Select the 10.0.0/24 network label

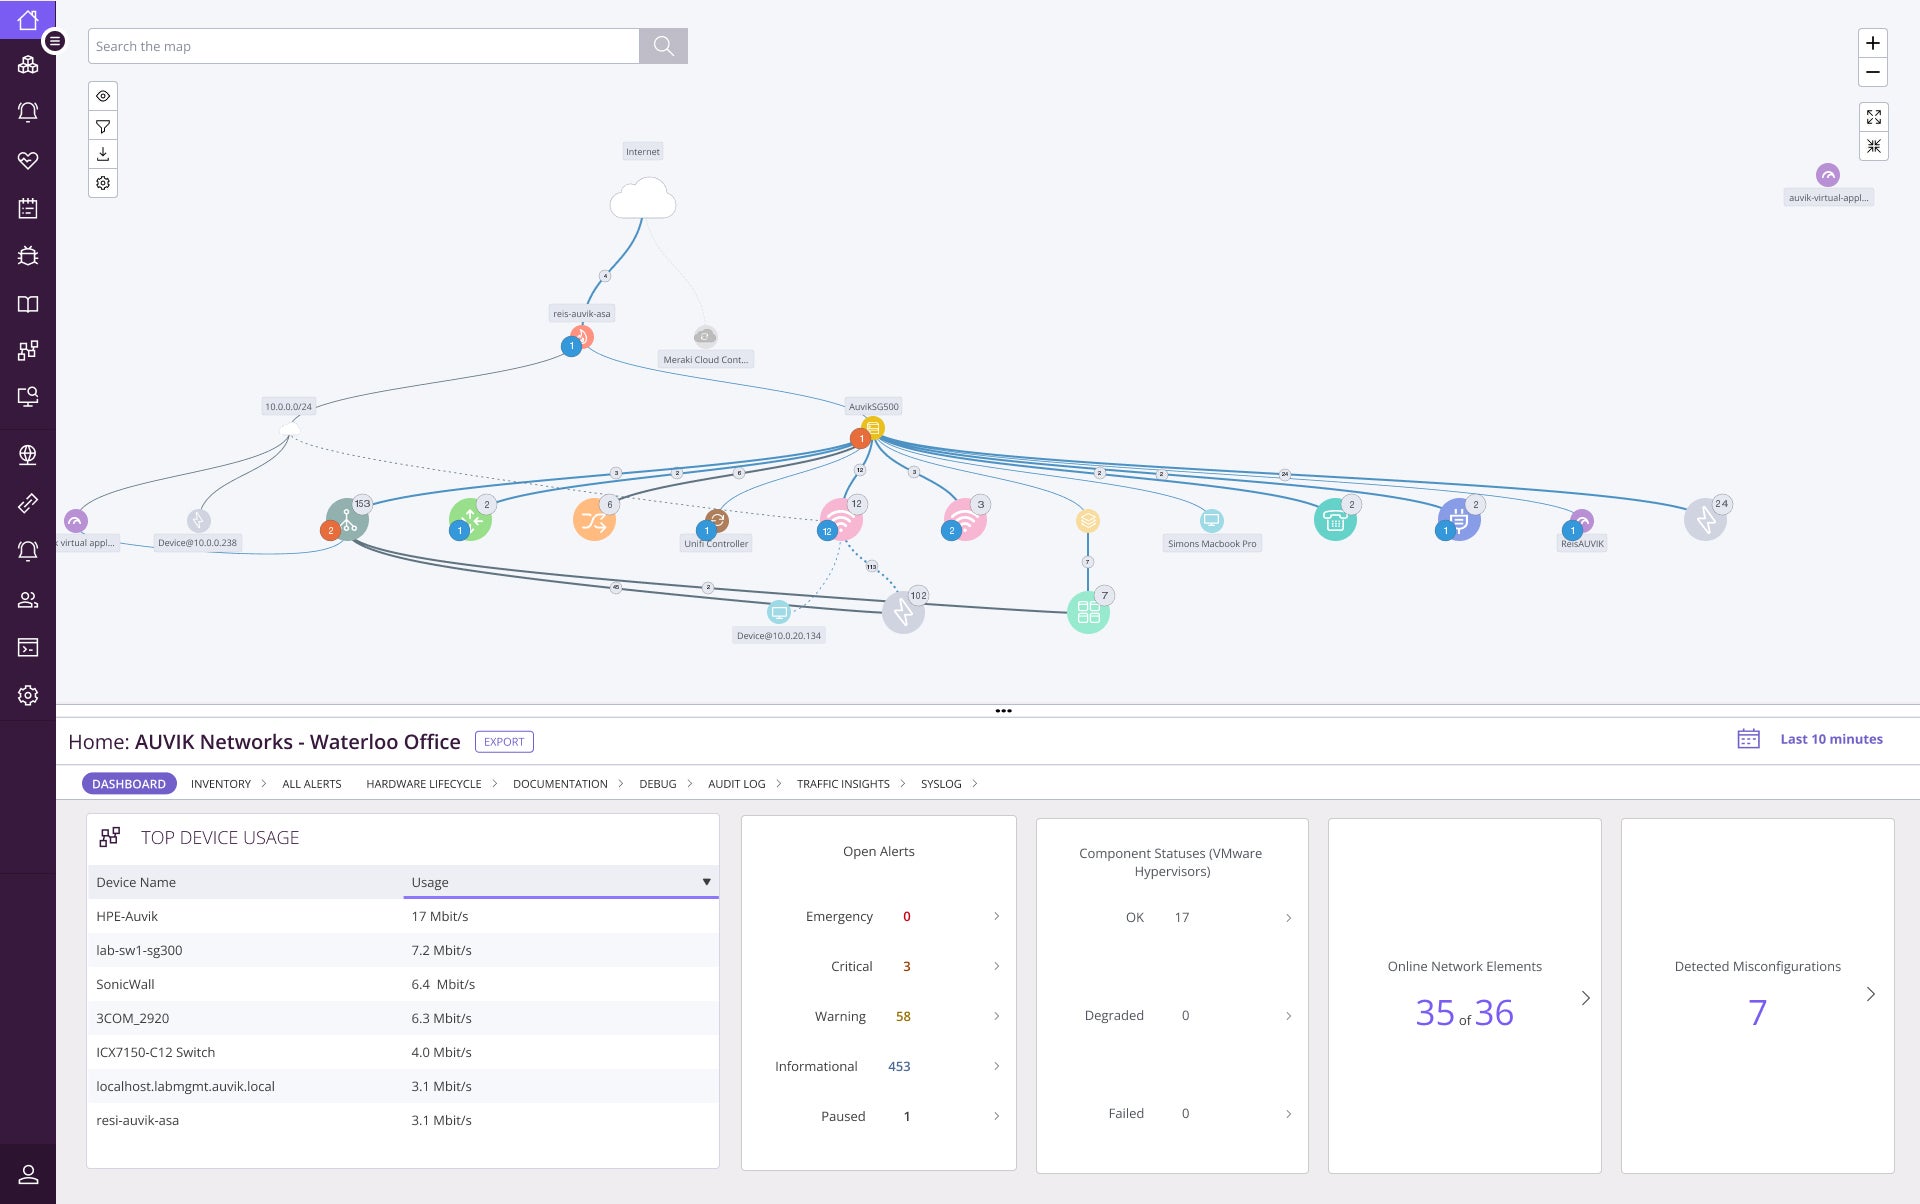[288, 406]
